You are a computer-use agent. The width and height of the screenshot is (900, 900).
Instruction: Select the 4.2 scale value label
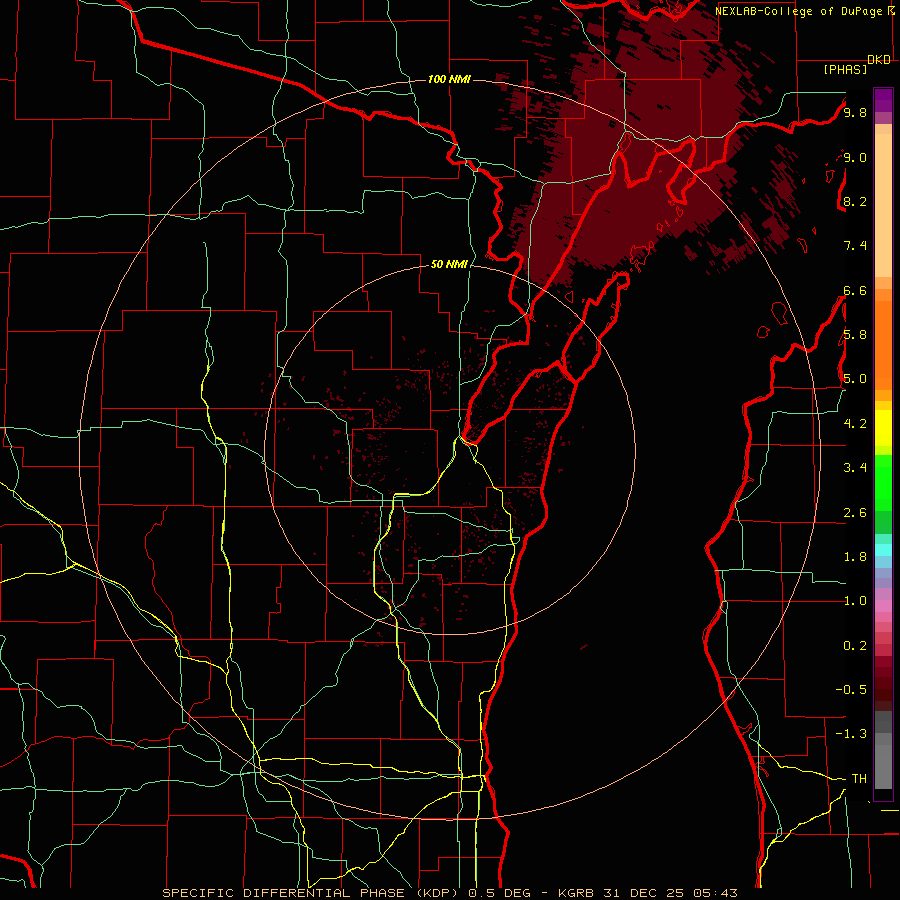[855, 424]
